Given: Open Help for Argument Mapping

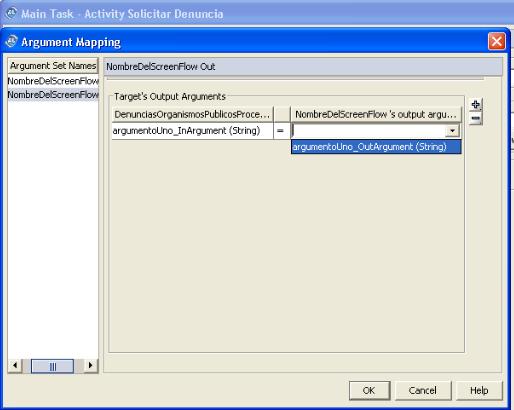Looking at the screenshot, I should [479, 390].
